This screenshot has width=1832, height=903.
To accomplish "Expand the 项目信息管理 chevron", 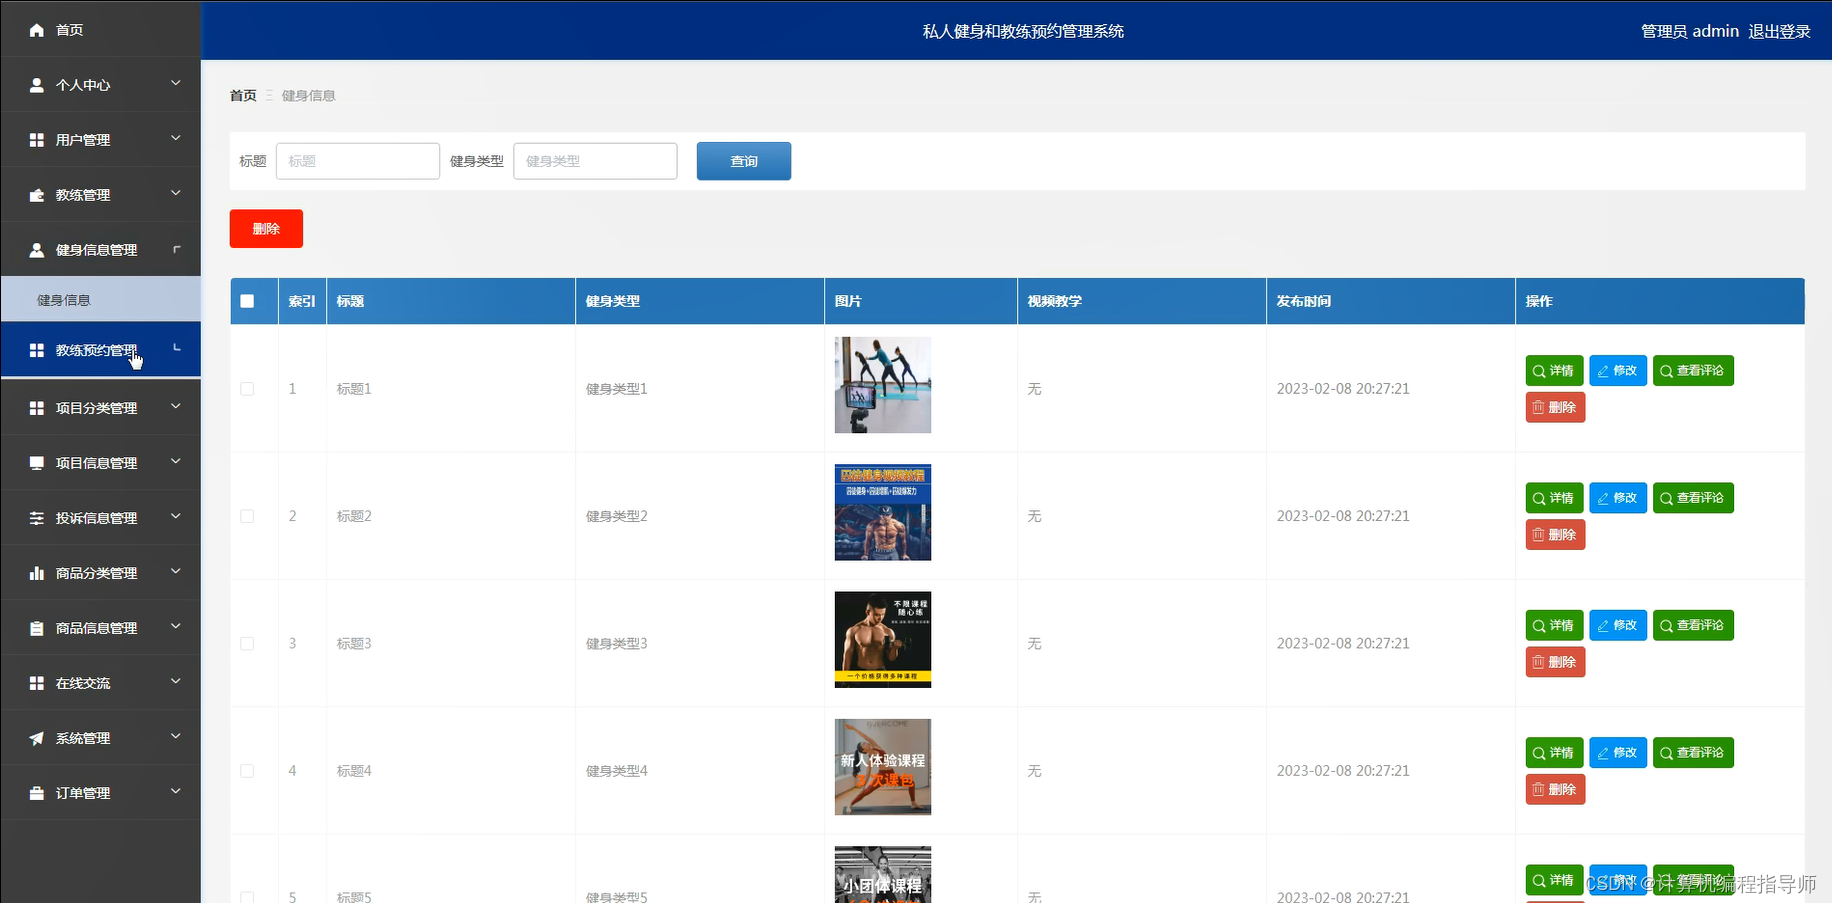I will pyautogui.click(x=176, y=461).
